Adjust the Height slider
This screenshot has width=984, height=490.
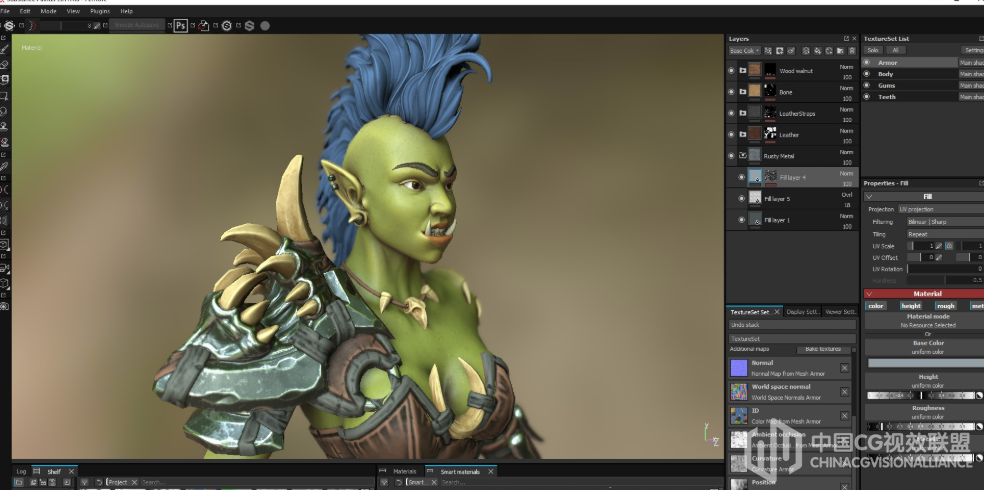[x=921, y=395]
